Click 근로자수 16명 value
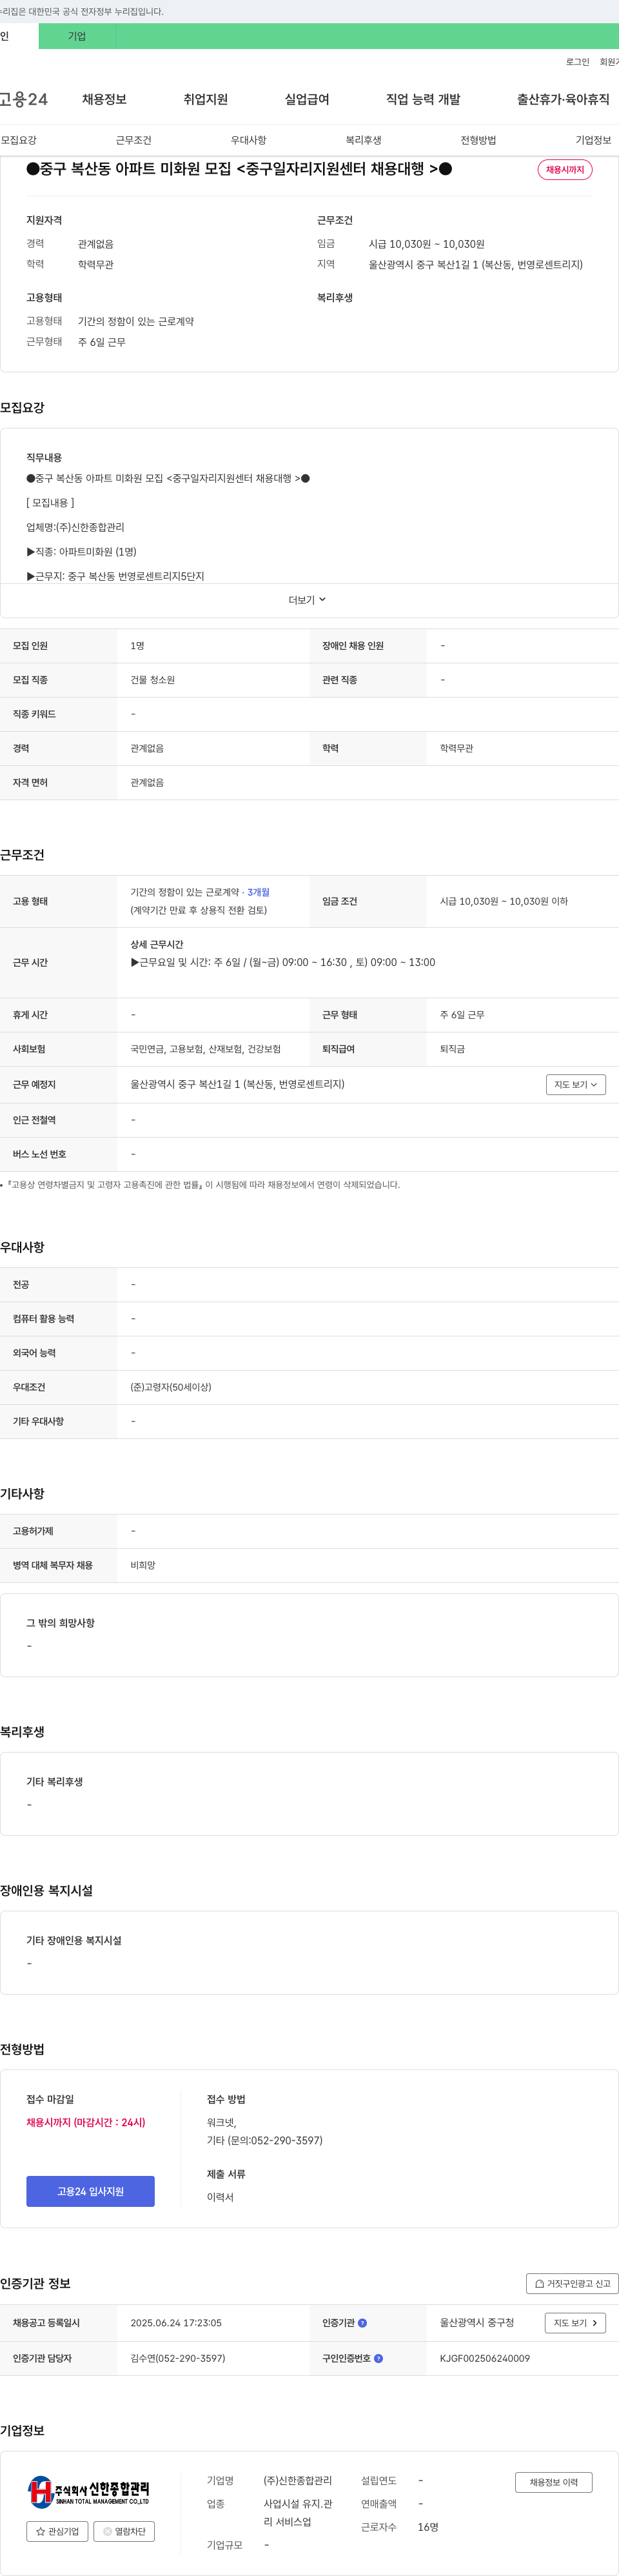The image size is (619, 2576). click(428, 2527)
